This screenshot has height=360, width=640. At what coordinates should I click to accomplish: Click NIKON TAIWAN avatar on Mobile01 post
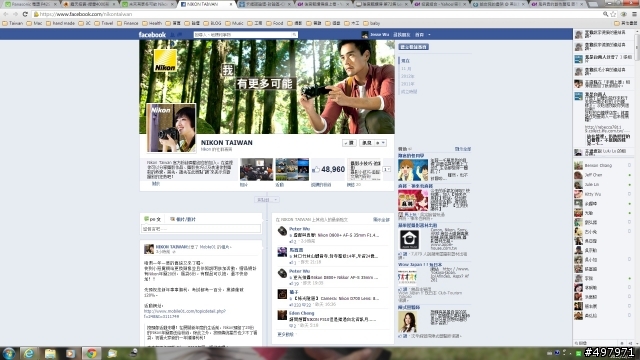(149, 249)
